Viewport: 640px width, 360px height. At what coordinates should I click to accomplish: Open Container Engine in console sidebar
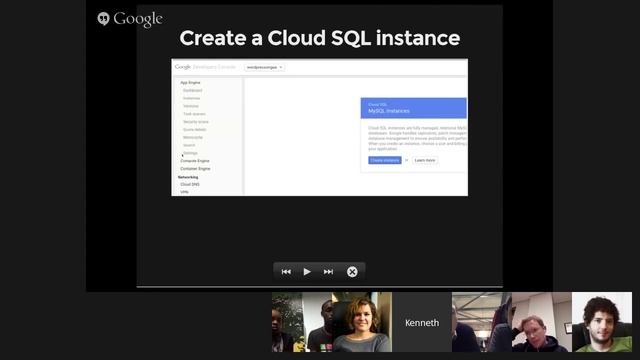pos(195,169)
